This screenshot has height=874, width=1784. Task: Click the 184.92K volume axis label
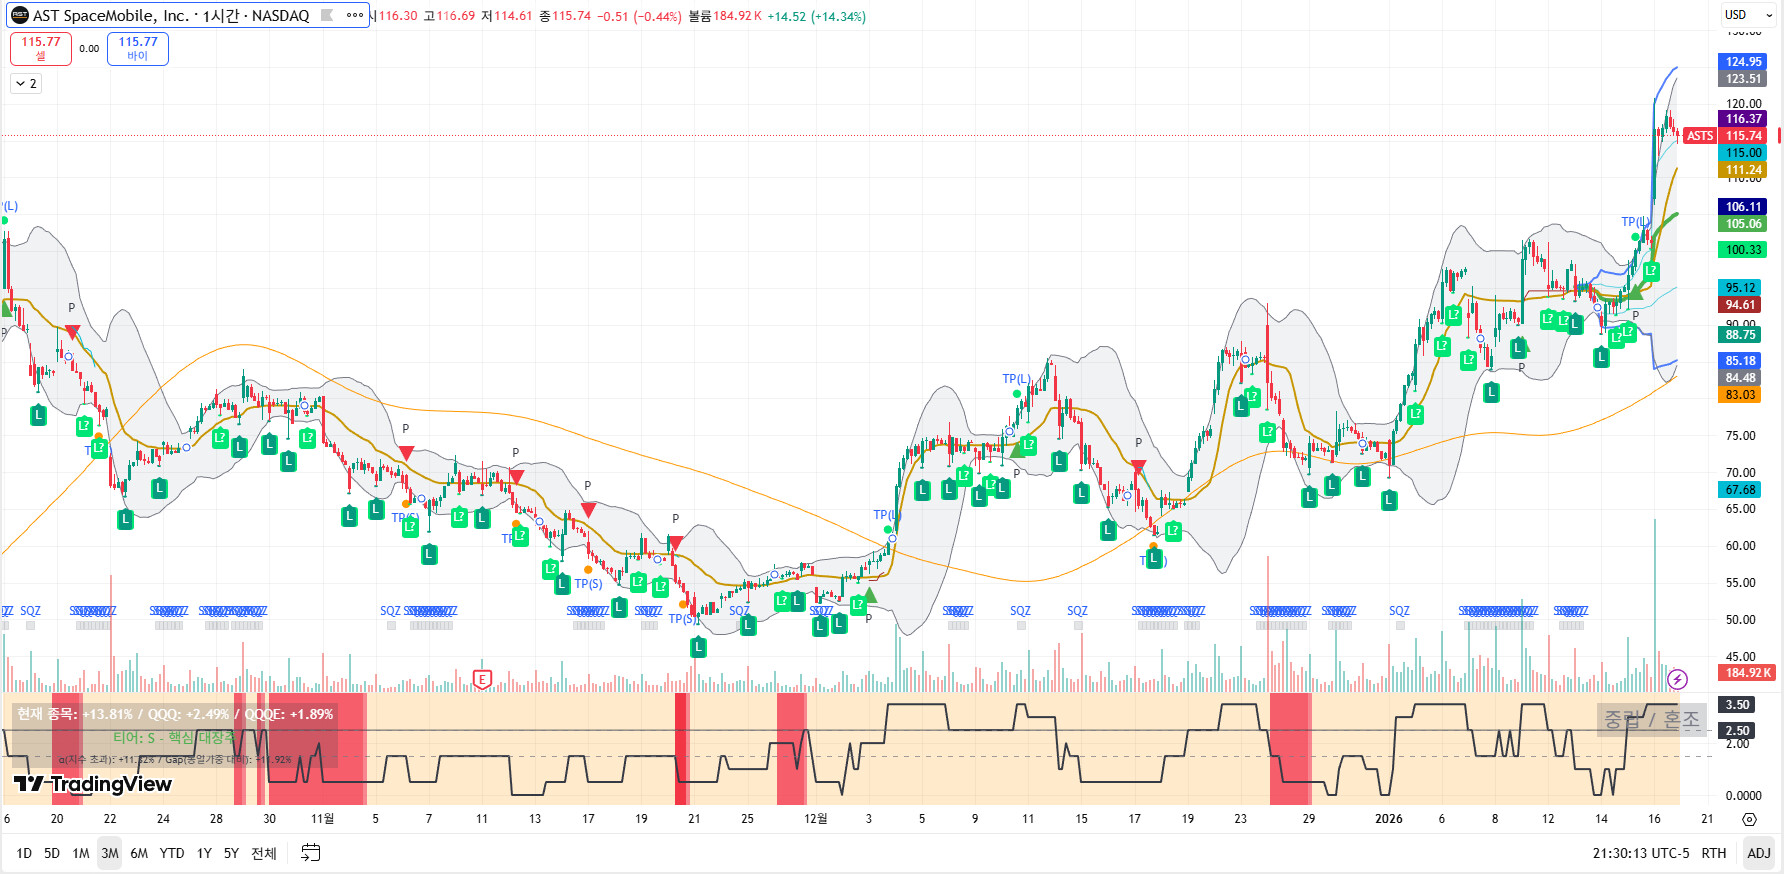(x=1746, y=673)
